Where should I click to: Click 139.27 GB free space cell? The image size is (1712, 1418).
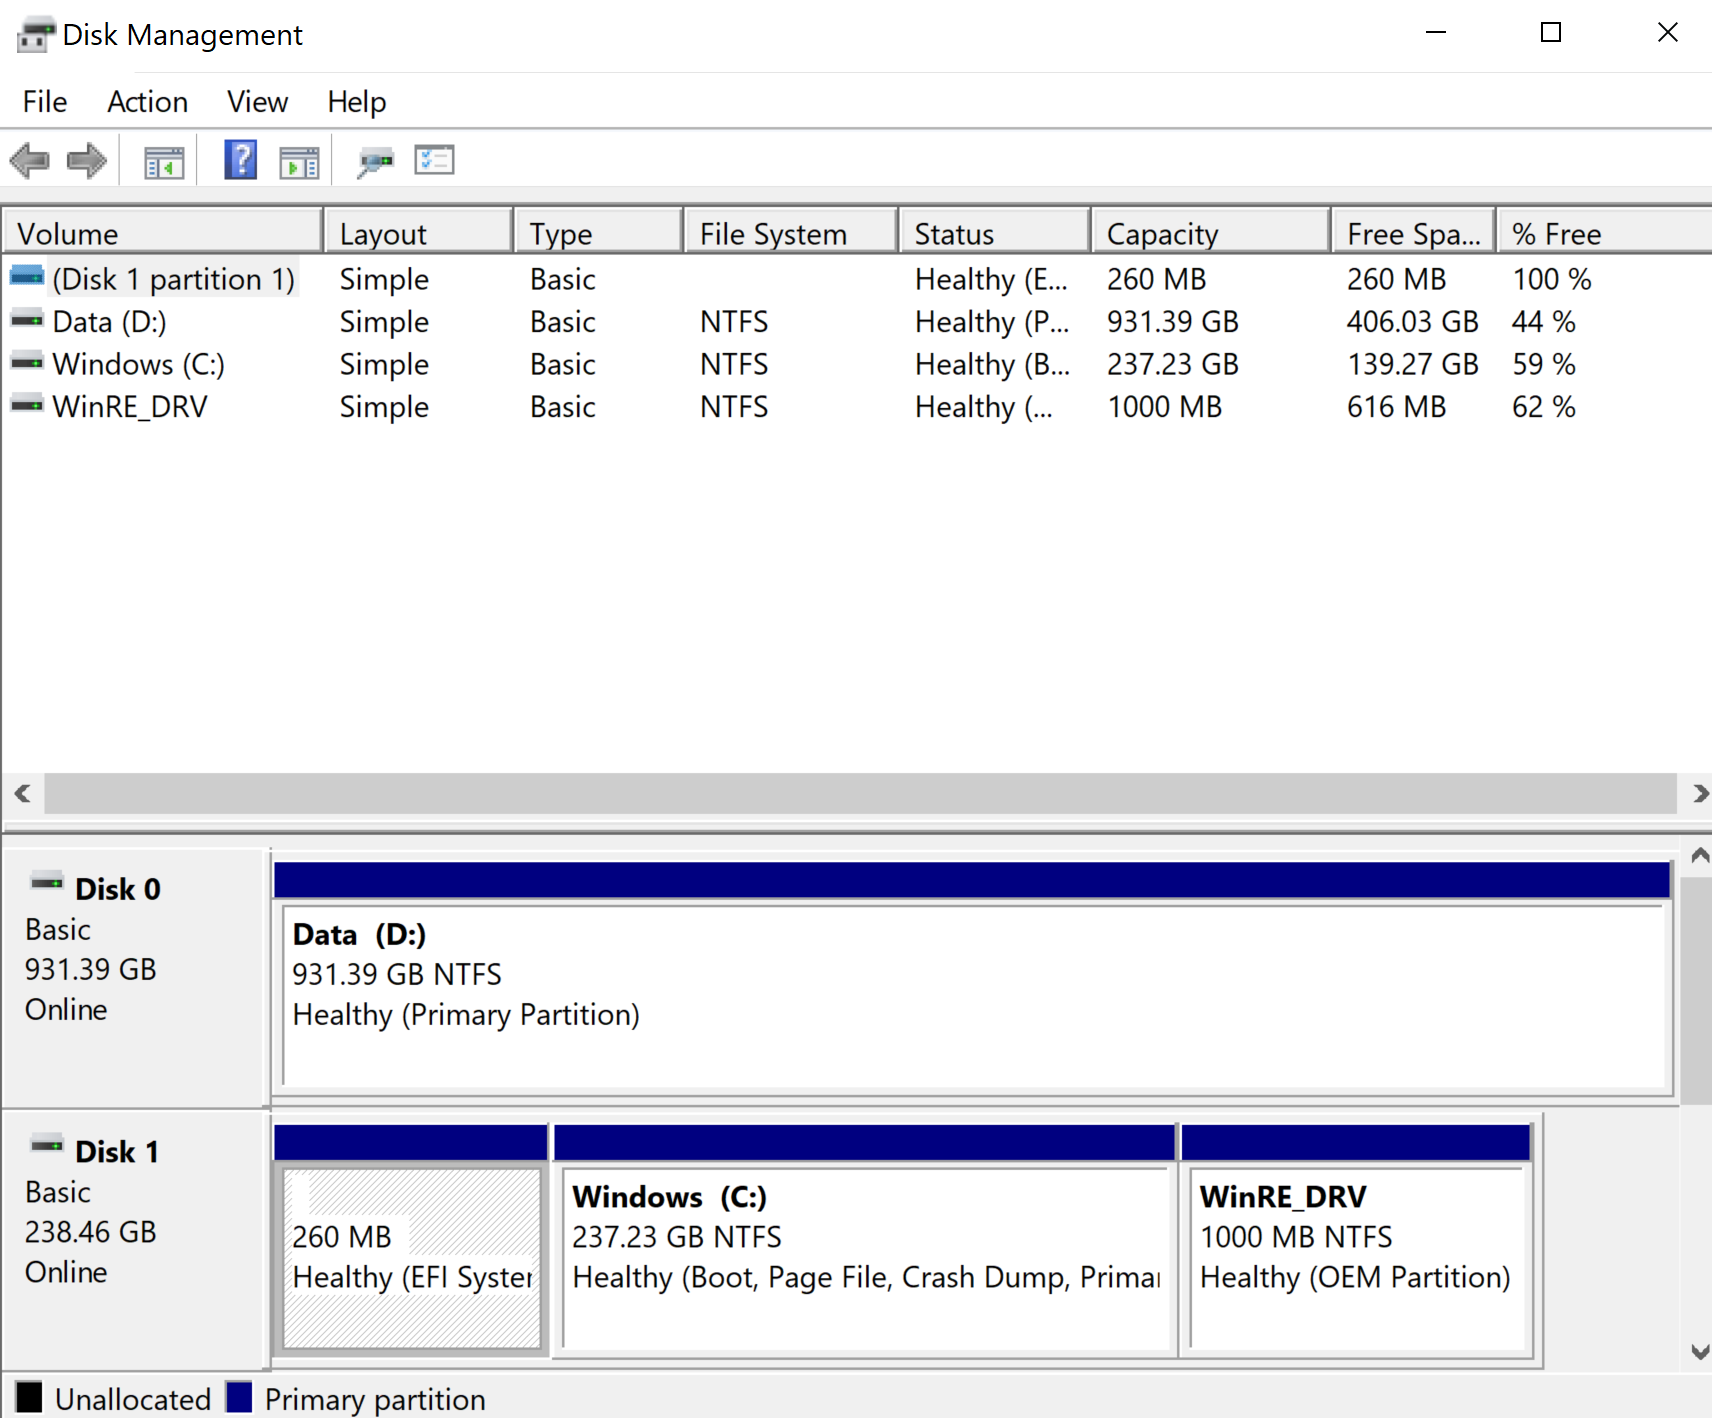point(1412,364)
